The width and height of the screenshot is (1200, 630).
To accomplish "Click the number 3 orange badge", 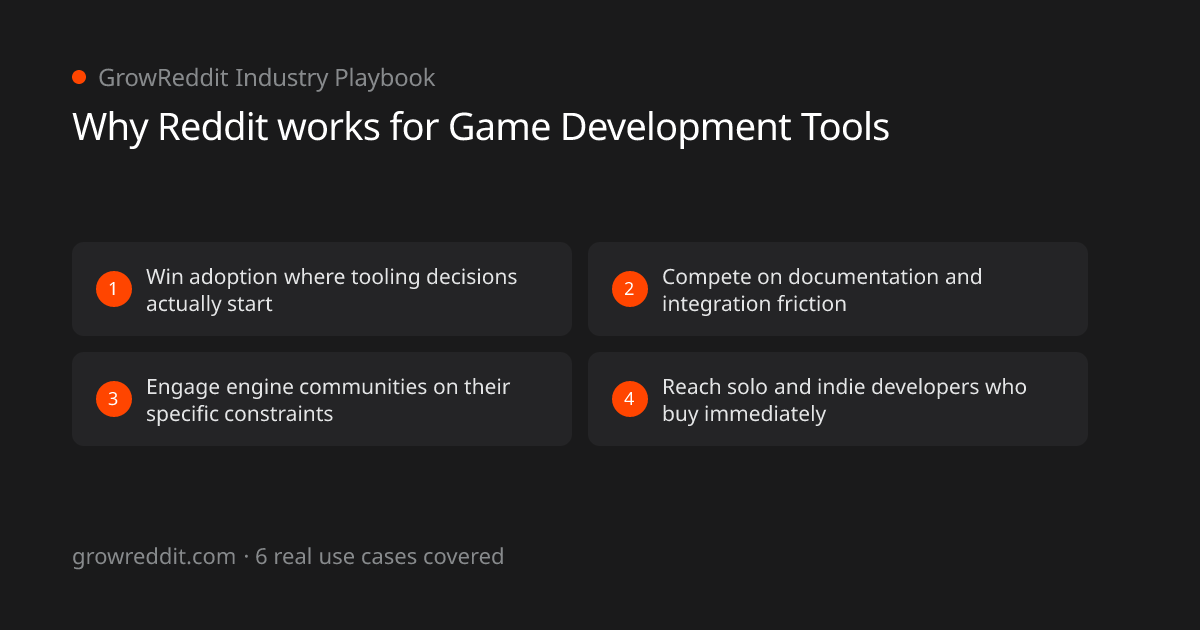I will [113, 400].
